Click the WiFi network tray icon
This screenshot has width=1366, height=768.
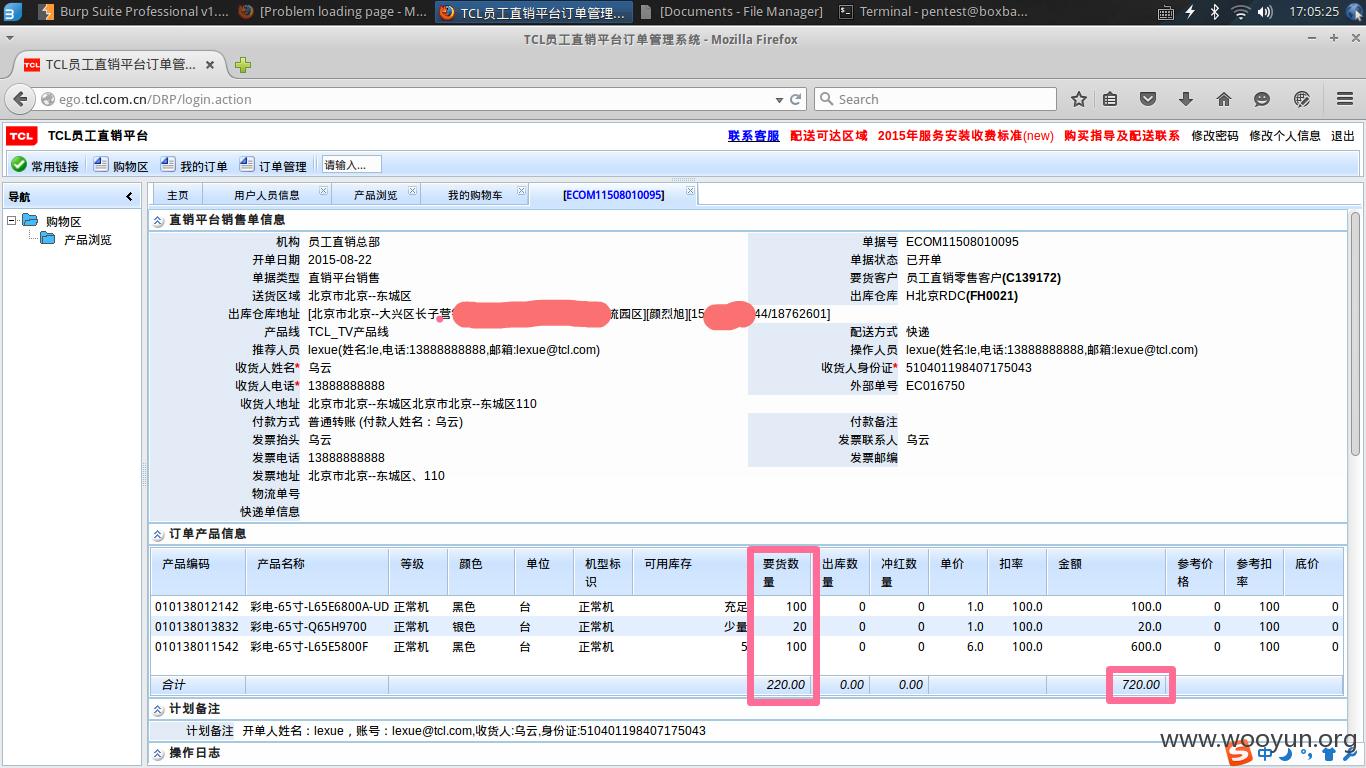coord(1241,12)
